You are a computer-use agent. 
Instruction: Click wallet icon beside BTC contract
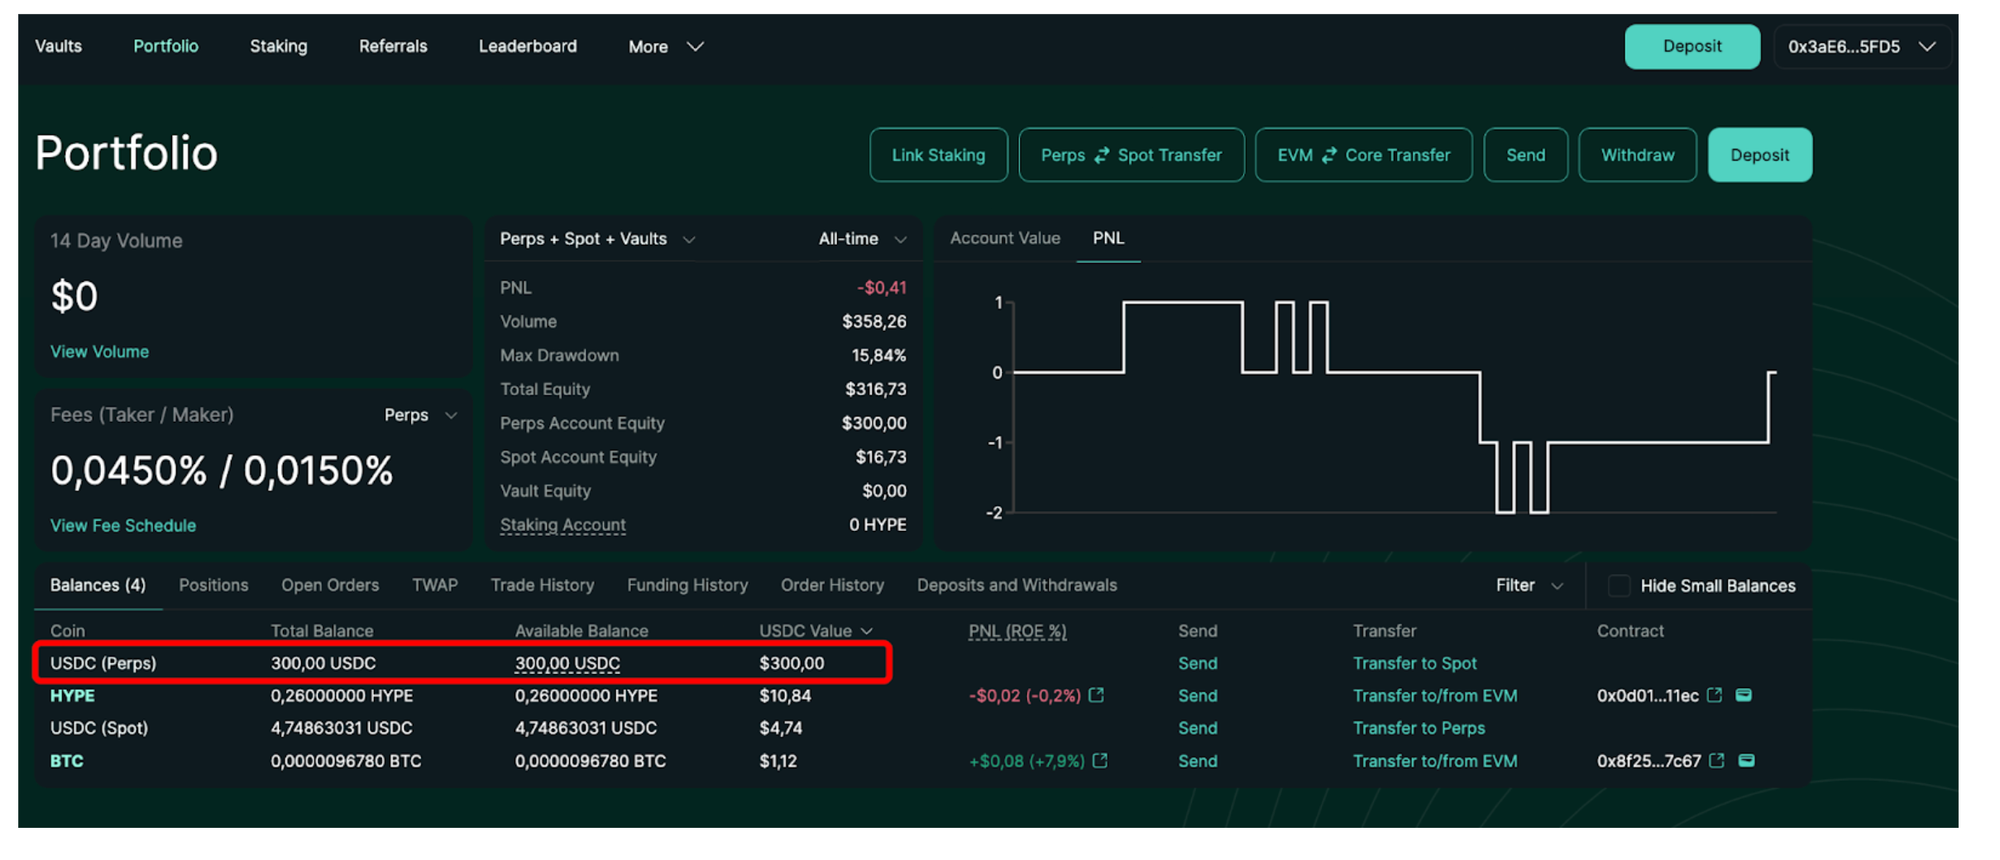(1747, 761)
